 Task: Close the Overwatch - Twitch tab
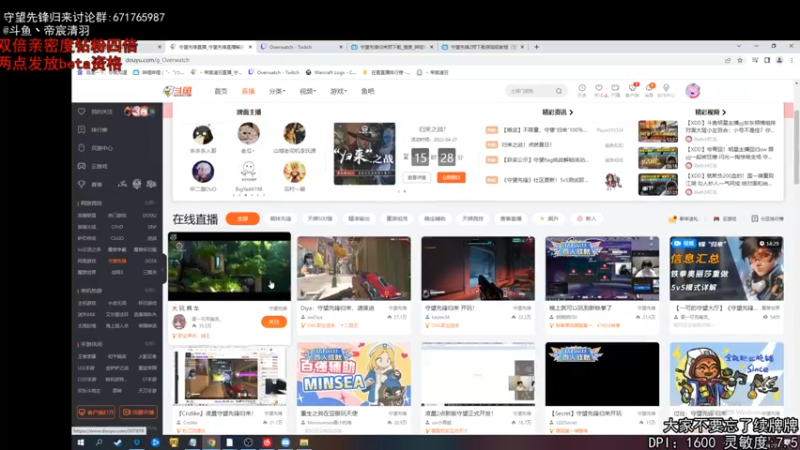coord(341,47)
